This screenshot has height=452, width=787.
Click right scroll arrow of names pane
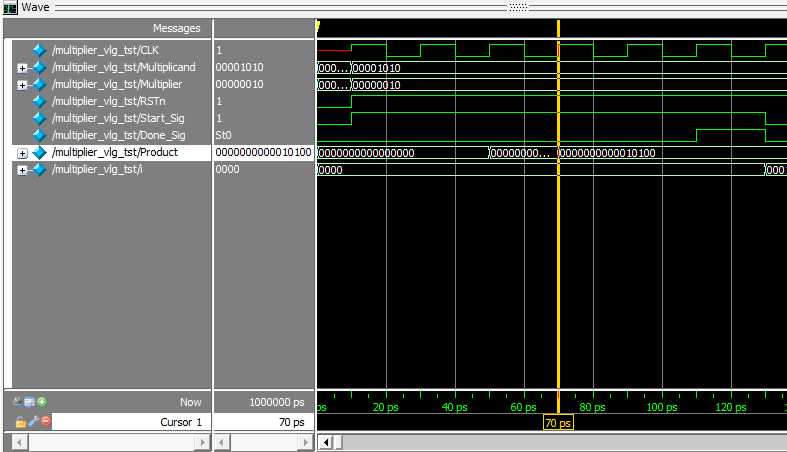click(x=202, y=442)
